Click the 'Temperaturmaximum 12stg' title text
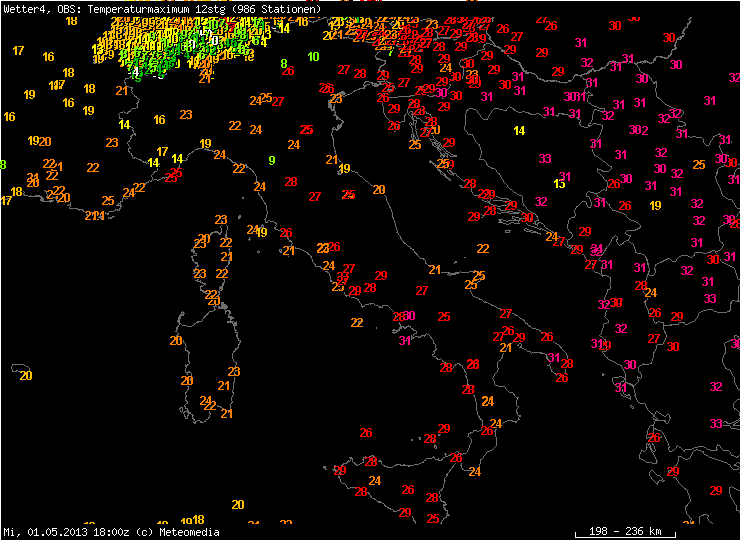 pyautogui.click(x=156, y=9)
